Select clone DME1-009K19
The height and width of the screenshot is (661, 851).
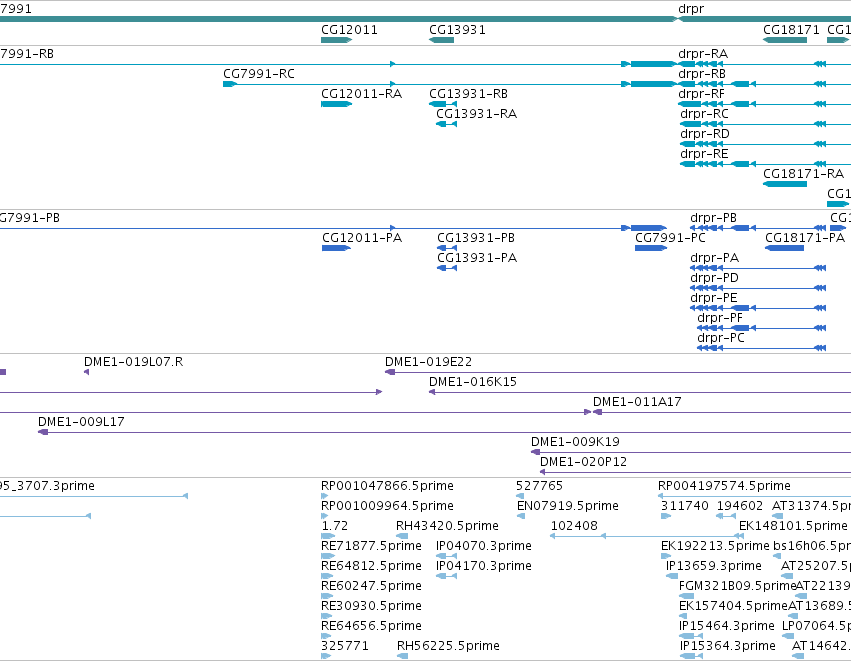(575, 443)
